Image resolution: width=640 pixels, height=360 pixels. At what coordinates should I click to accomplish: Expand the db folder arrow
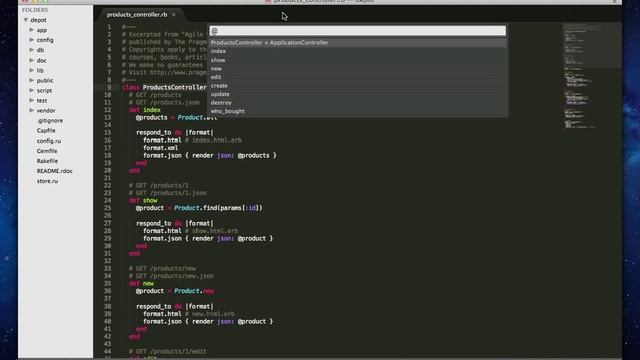31,50
